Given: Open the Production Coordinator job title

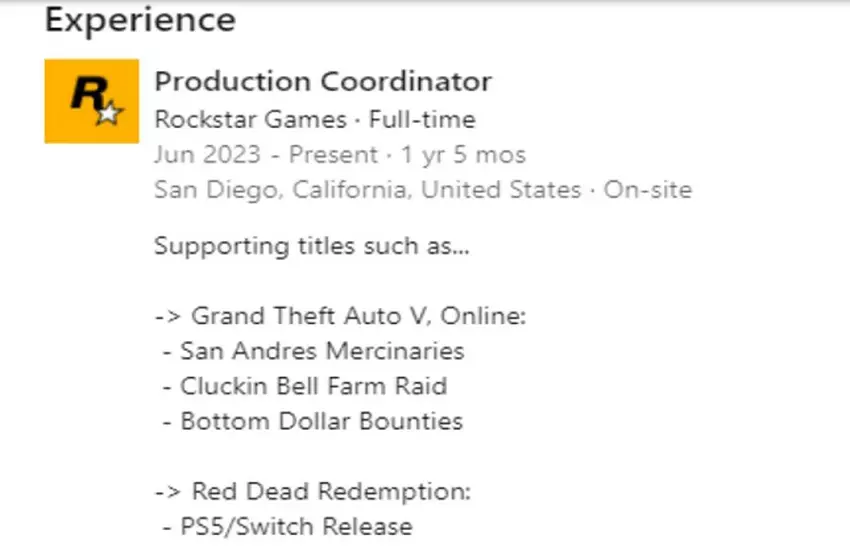Looking at the screenshot, I should [323, 82].
